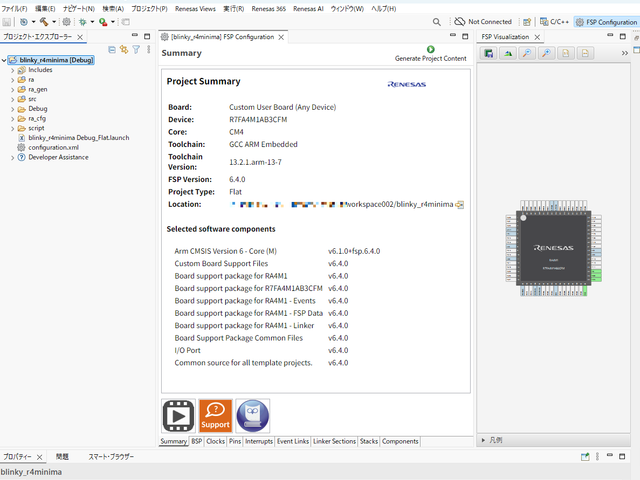Click the save image icon in FSP Visualization
Image resolution: width=640 pixels, height=480 pixels.
point(489,53)
